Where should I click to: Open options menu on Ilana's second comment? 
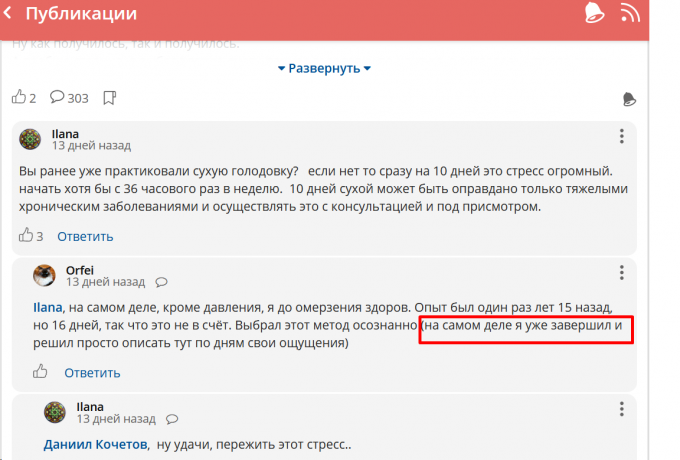coord(622,409)
